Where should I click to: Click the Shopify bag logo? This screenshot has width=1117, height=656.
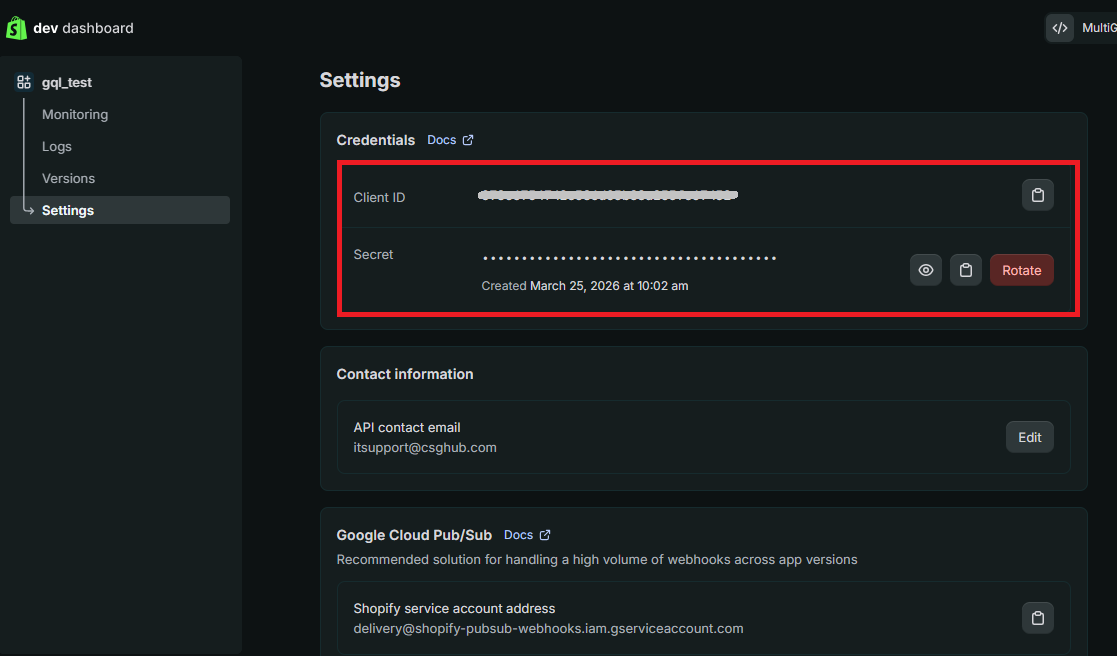(16, 28)
